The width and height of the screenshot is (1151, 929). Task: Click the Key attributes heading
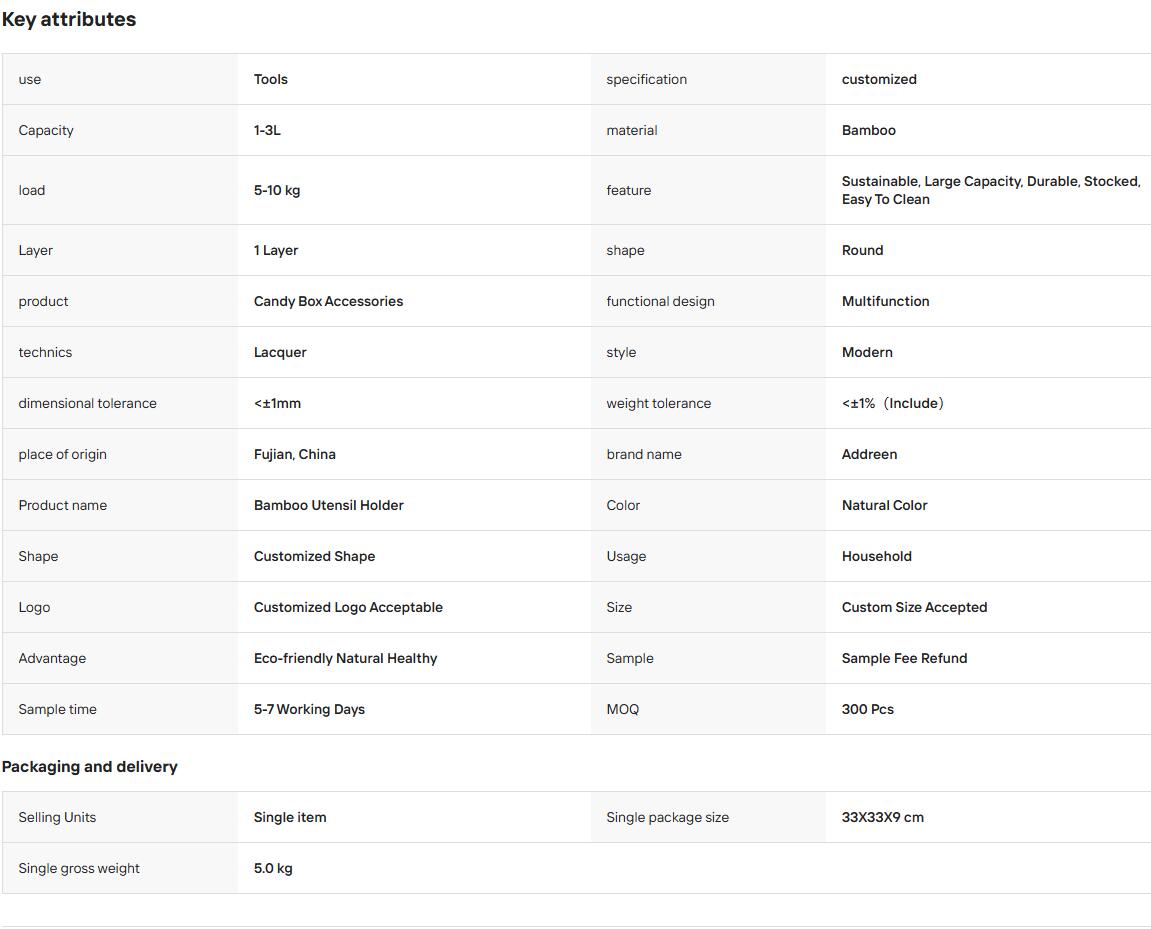coord(69,19)
